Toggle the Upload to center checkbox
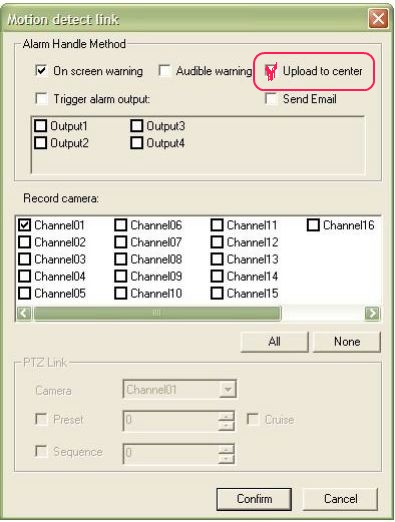 click(x=271, y=71)
